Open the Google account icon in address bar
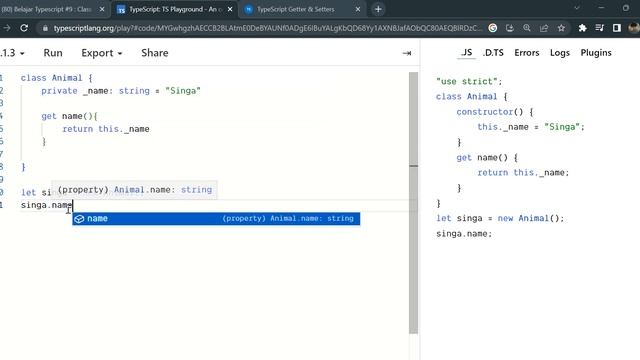This screenshot has width=640, height=360. 493,28
